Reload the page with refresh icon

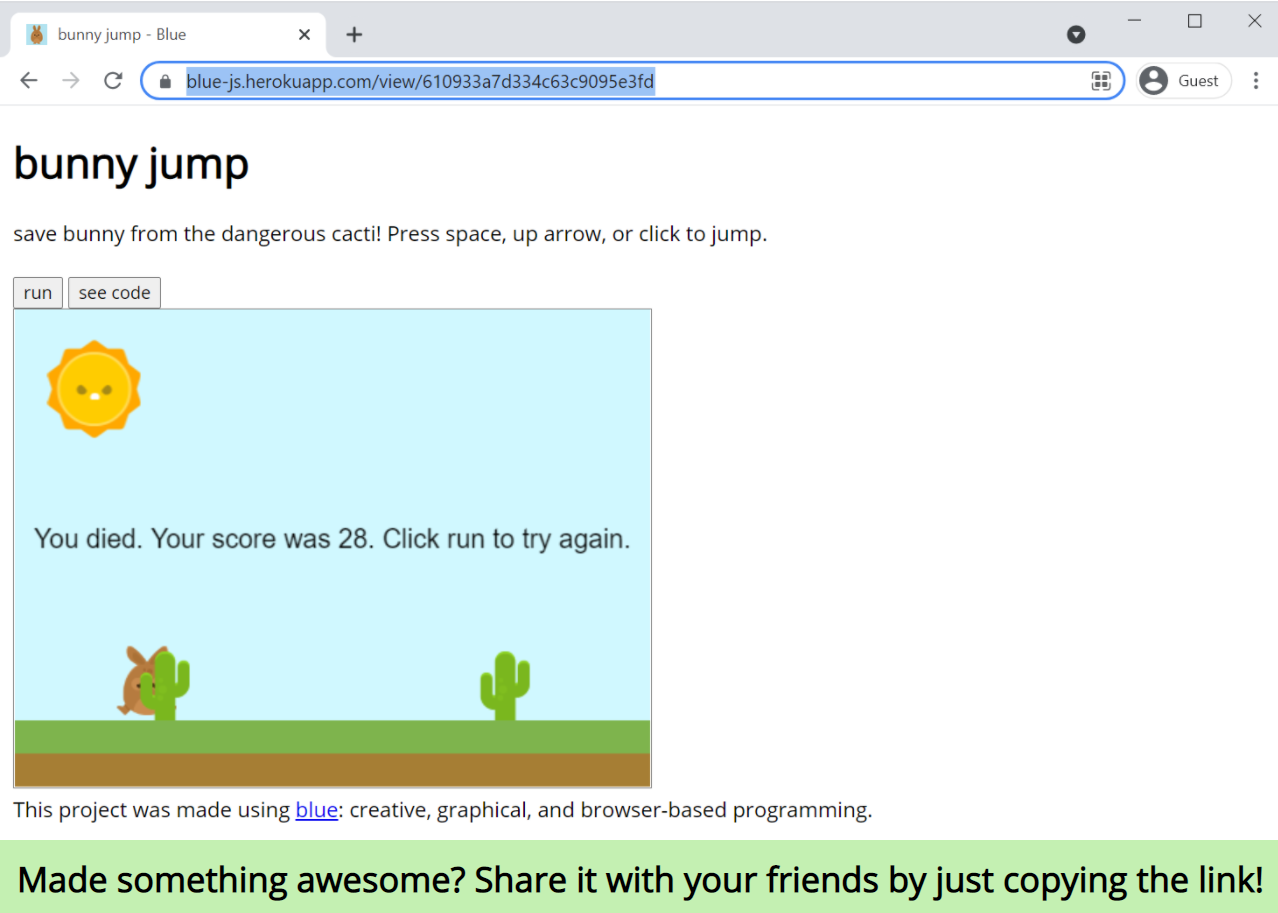click(x=113, y=81)
